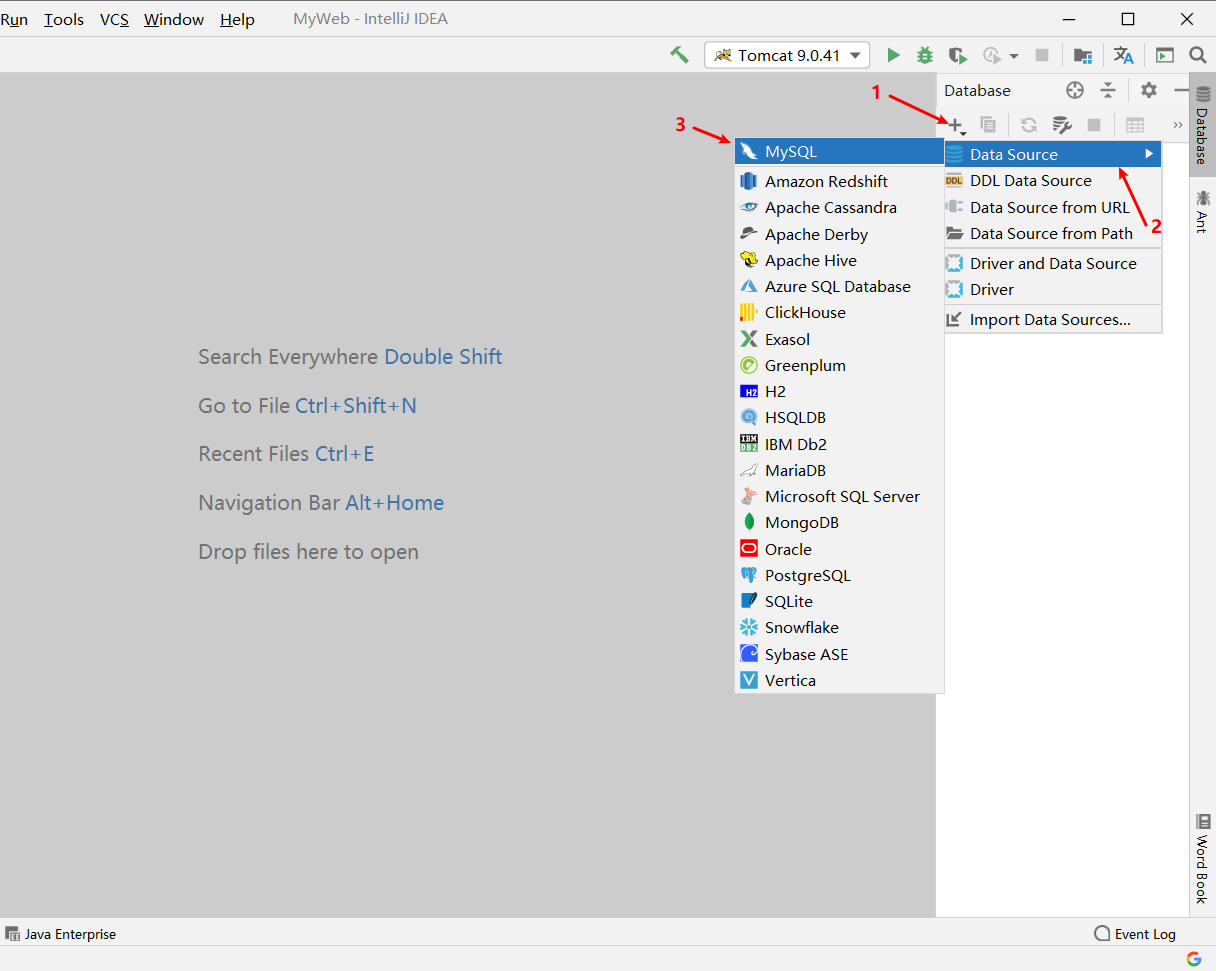This screenshot has height=971, width=1216.
Task: Choose Data Source from URL
Action: coord(1053,208)
